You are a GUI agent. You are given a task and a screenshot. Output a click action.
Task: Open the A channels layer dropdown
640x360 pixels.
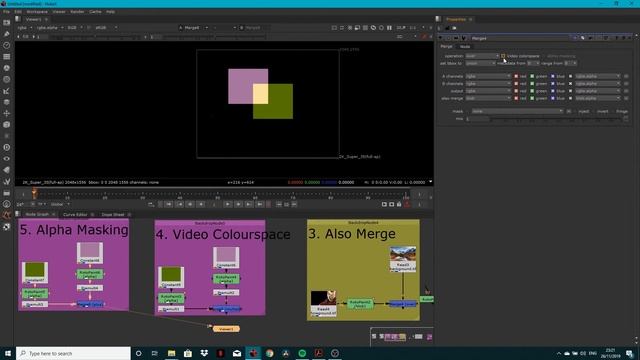(488, 76)
